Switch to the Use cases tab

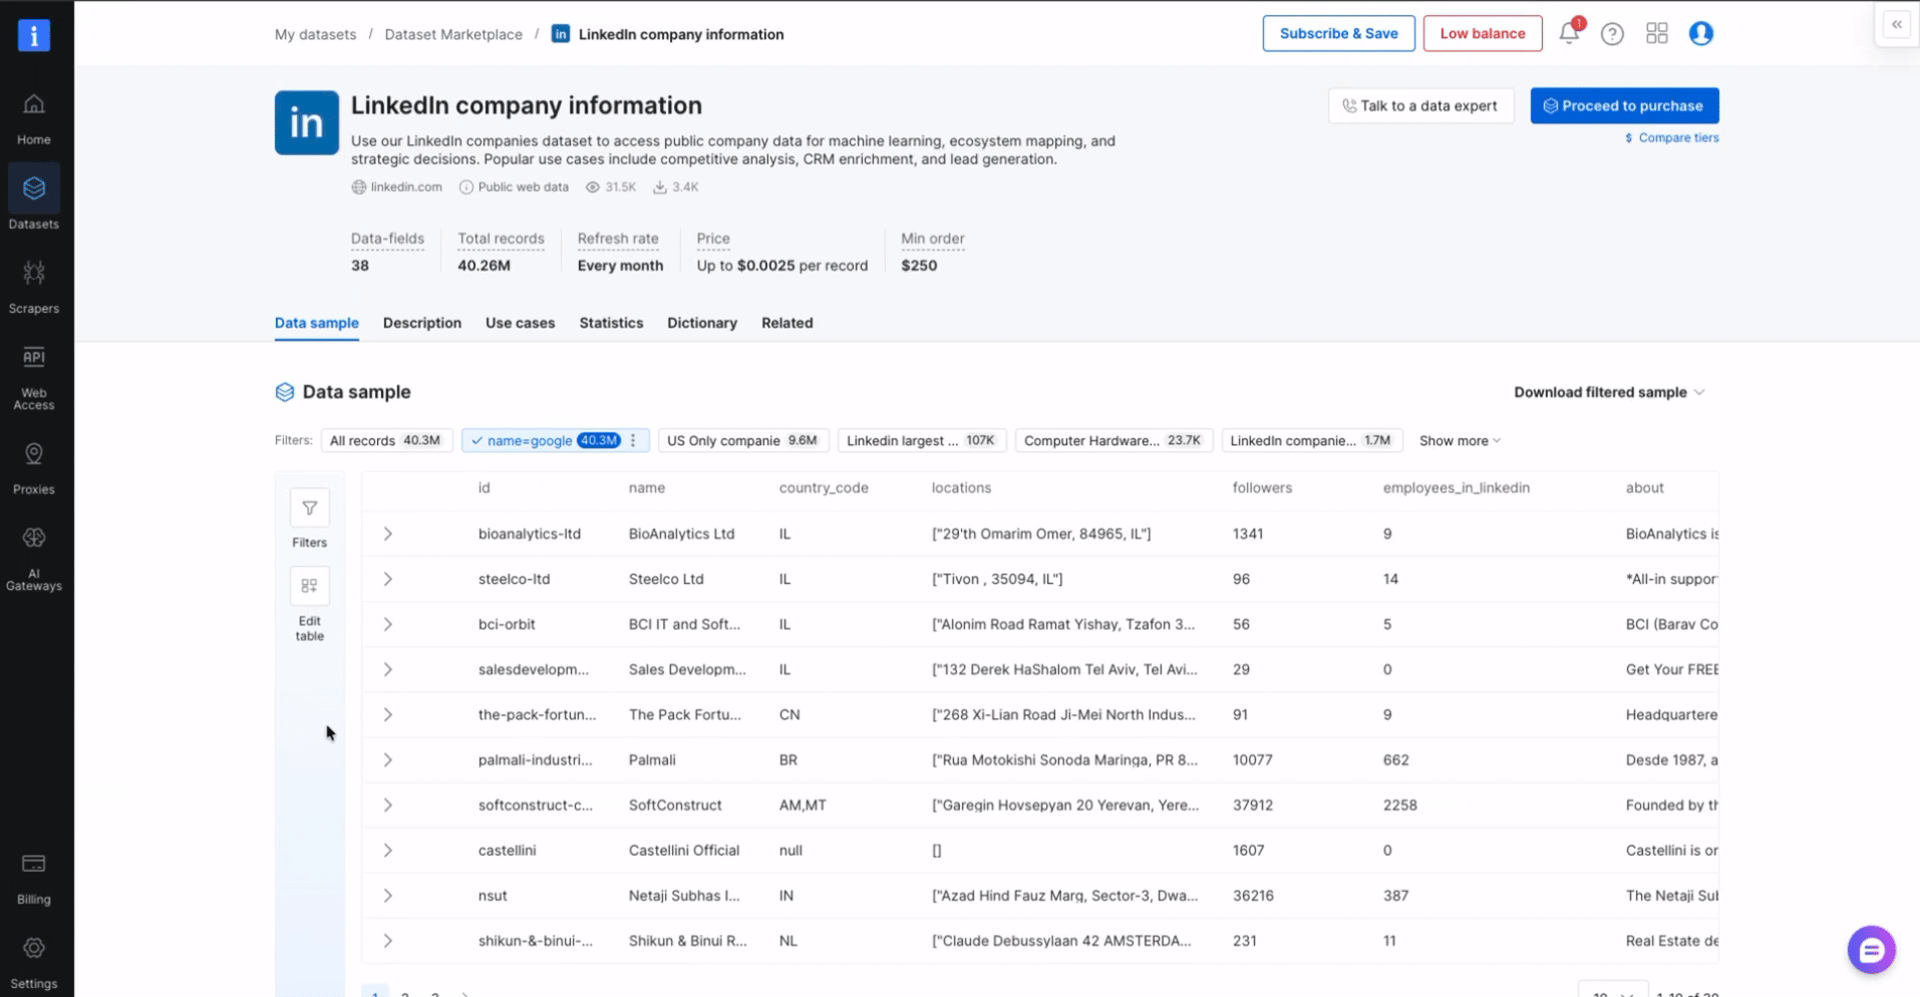pos(520,323)
